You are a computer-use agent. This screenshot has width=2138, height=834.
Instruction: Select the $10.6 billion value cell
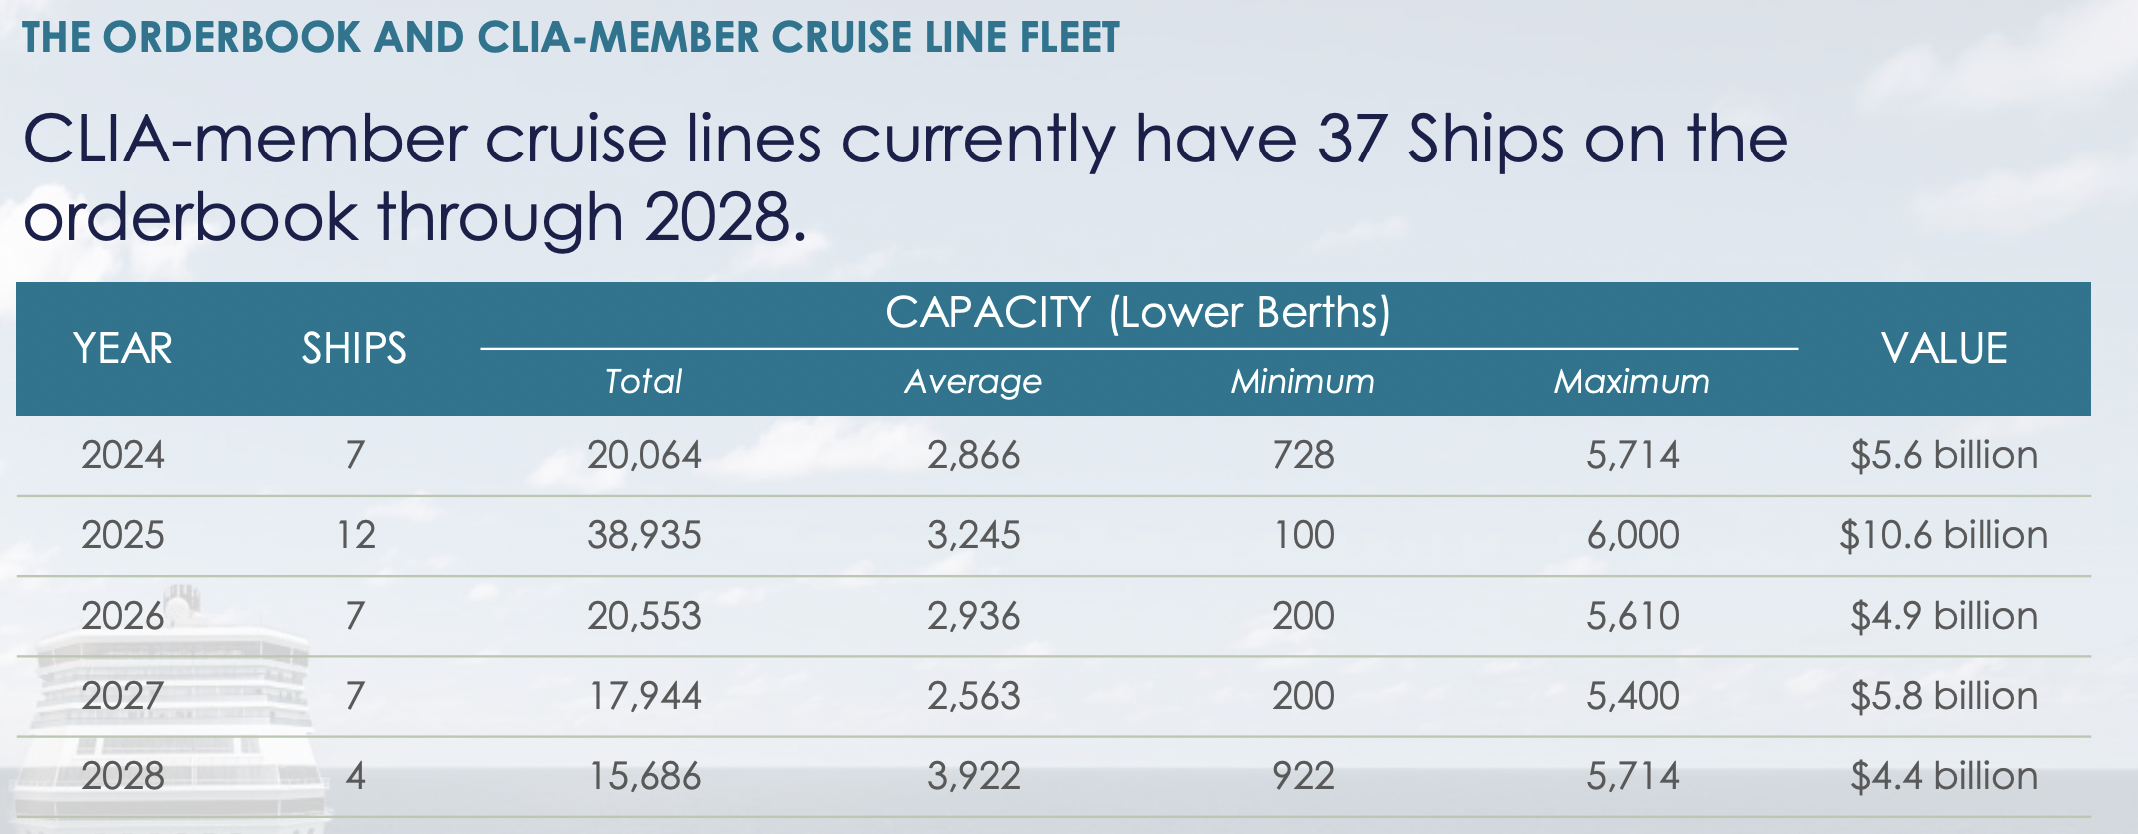[1943, 536]
